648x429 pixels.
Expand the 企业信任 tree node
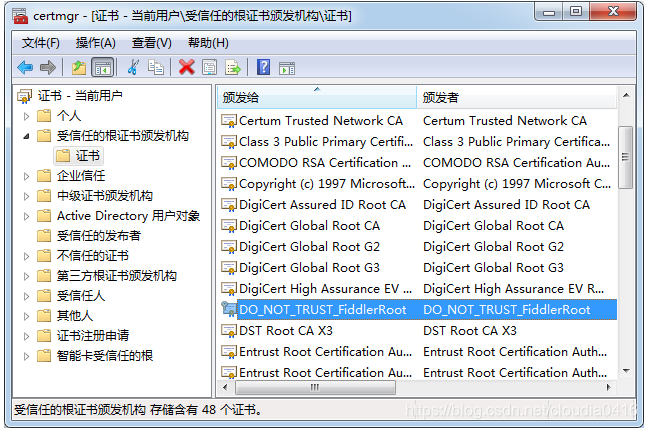pos(26,176)
